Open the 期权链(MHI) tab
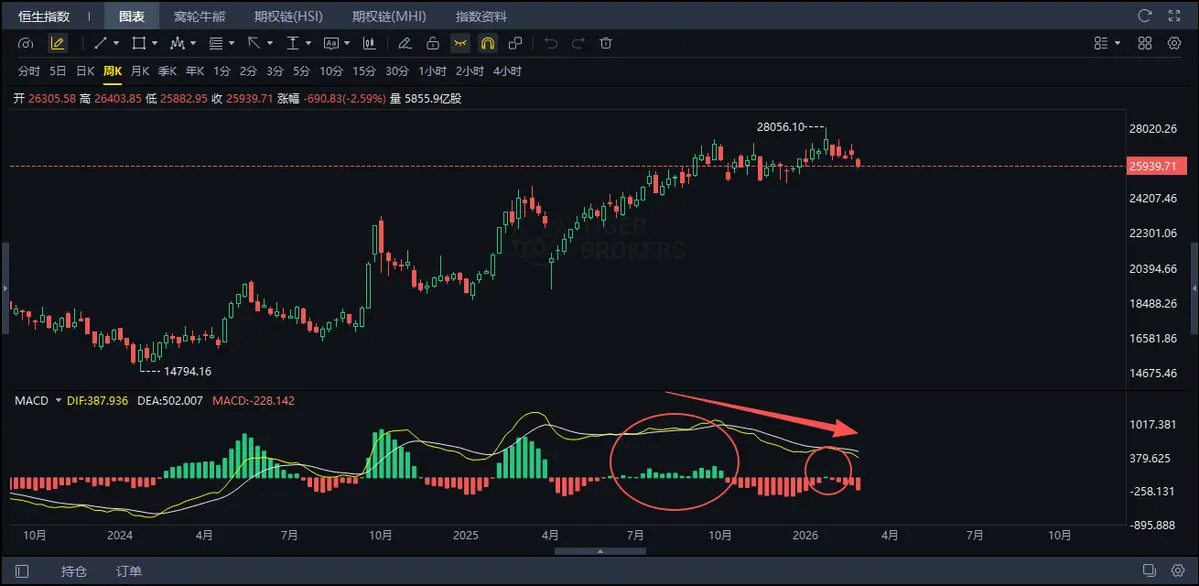The image size is (1199, 586). click(389, 15)
